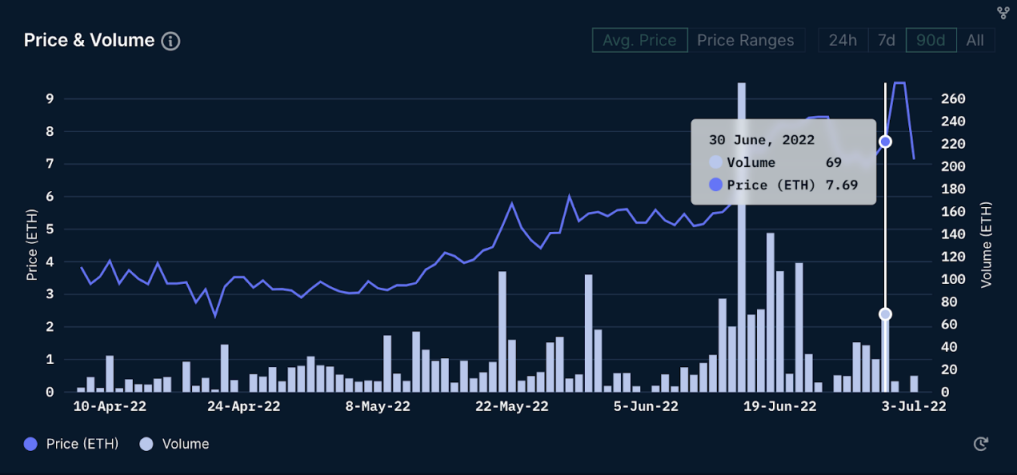The width and height of the screenshot is (1017, 475).
Task: Switch to the Price Ranges view
Action: (x=745, y=41)
